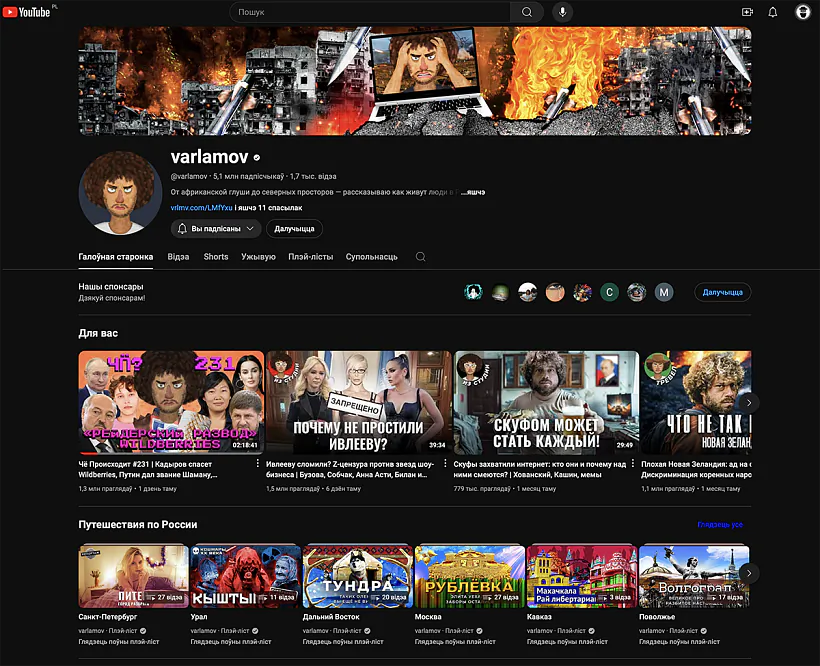Click the search icon next to channel tabs

[x=420, y=256]
